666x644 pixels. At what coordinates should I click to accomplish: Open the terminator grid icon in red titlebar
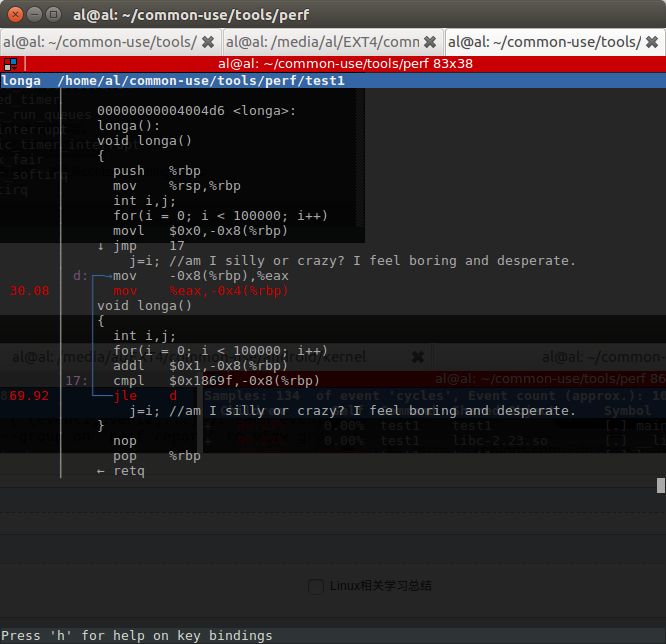coord(10,64)
